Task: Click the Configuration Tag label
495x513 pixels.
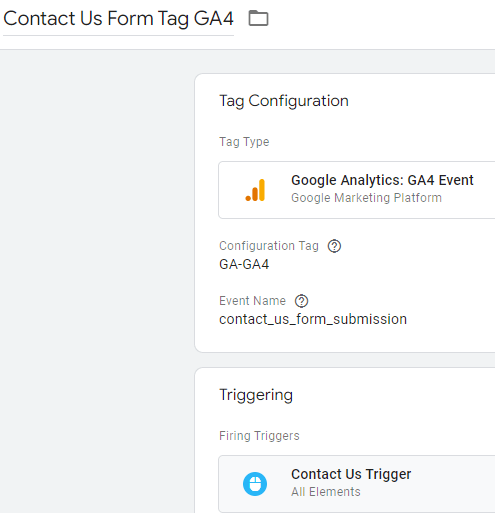Action: (x=269, y=246)
